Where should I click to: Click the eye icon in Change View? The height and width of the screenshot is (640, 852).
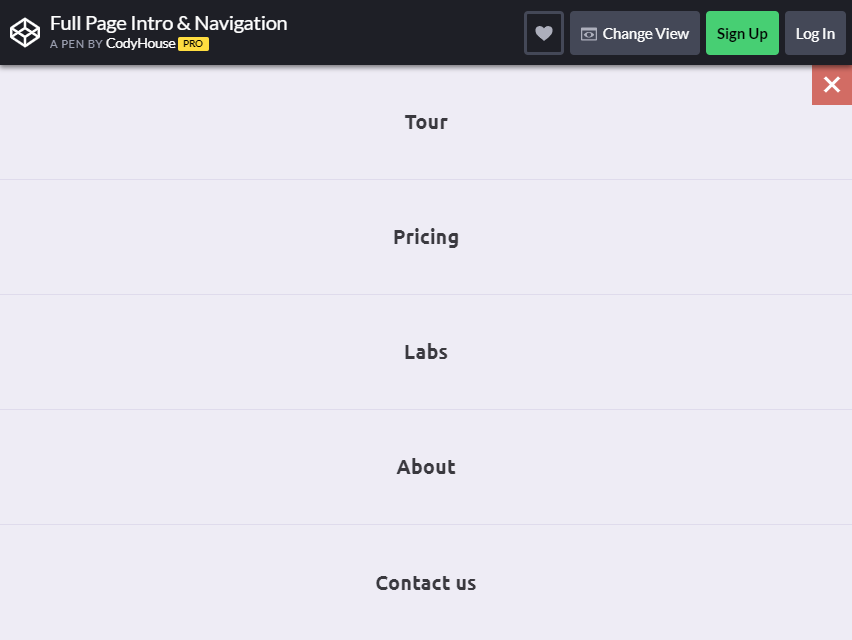[588, 34]
